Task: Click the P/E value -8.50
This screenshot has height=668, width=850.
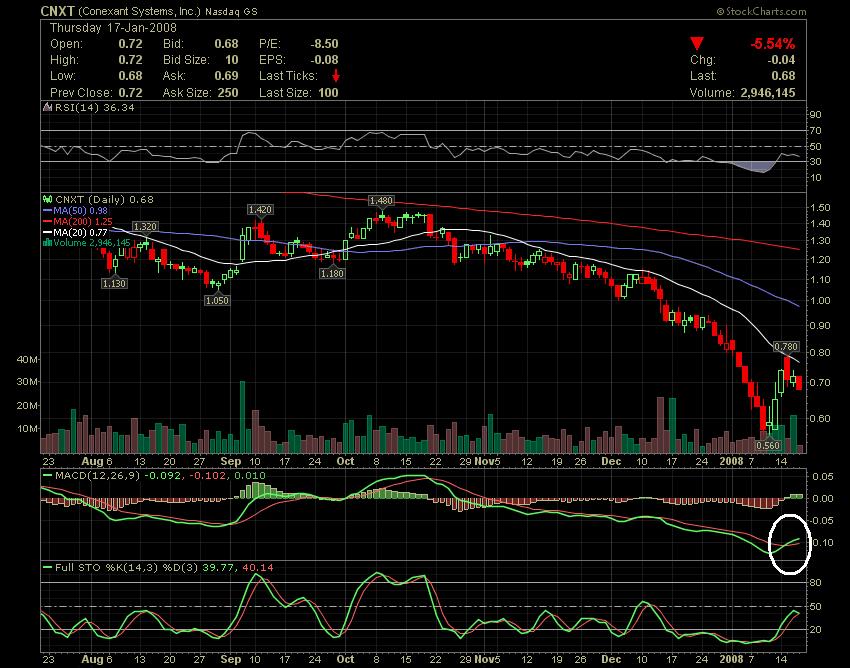Action: (x=324, y=44)
